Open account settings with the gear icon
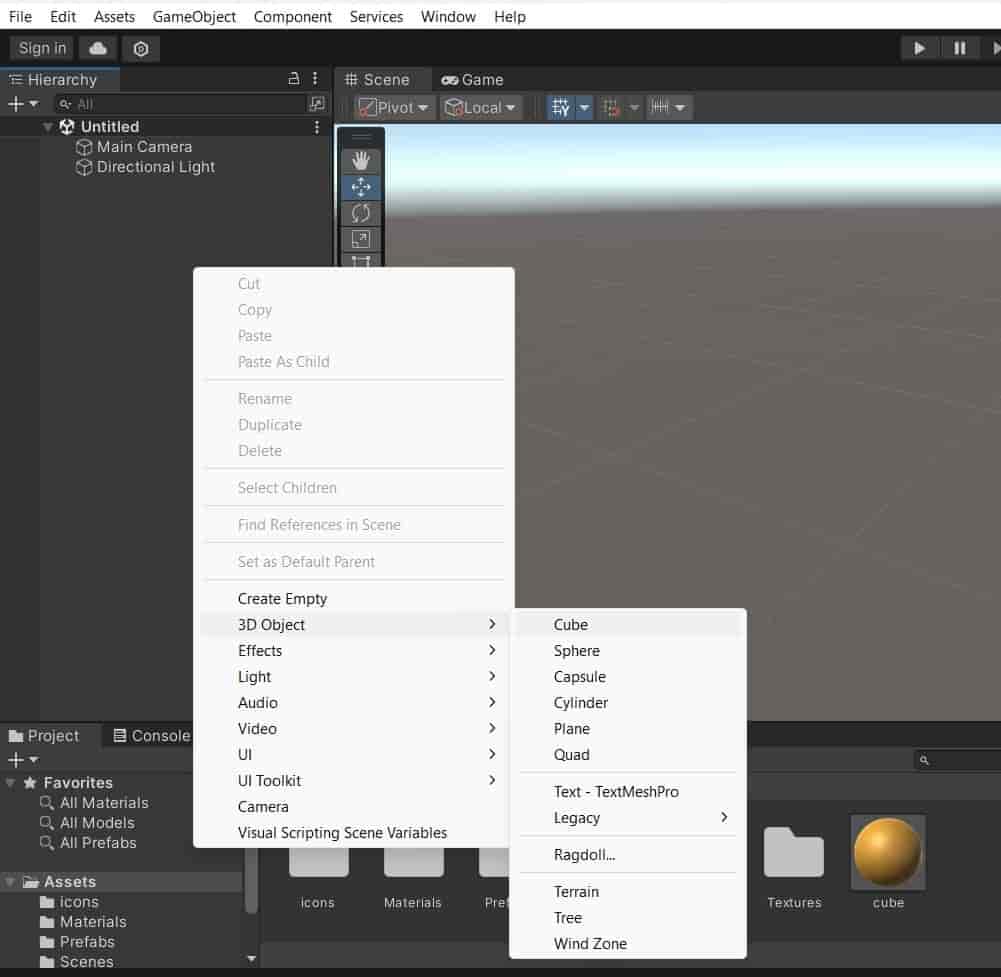1001x977 pixels. (140, 47)
